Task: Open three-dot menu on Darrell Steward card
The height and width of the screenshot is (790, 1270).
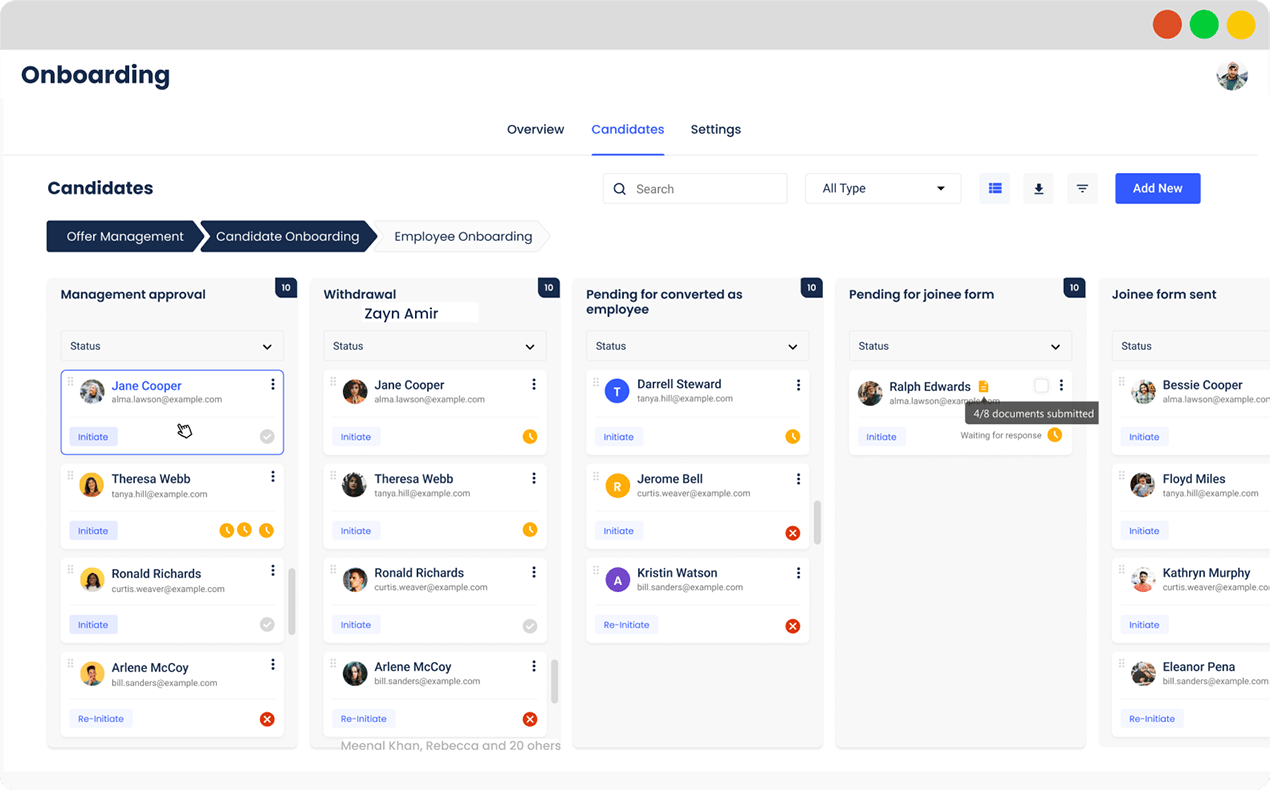Action: [798, 385]
